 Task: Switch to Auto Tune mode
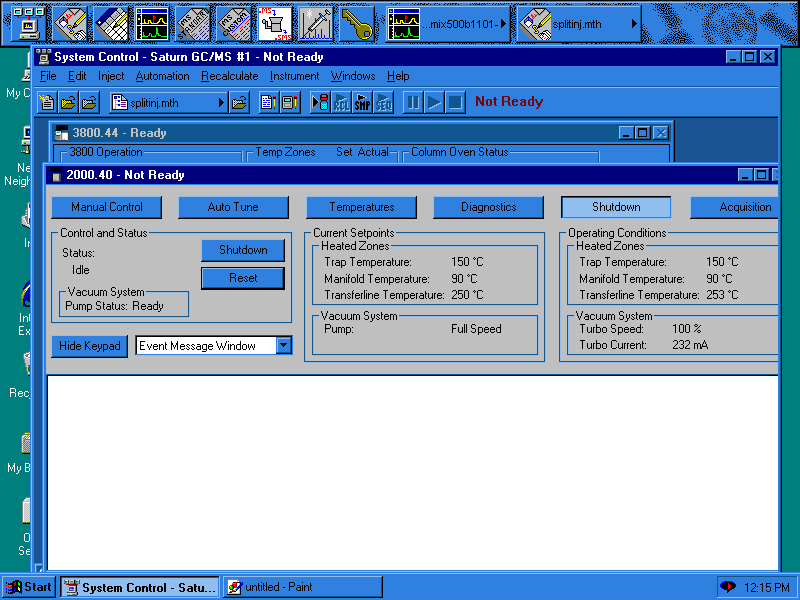tap(233, 207)
